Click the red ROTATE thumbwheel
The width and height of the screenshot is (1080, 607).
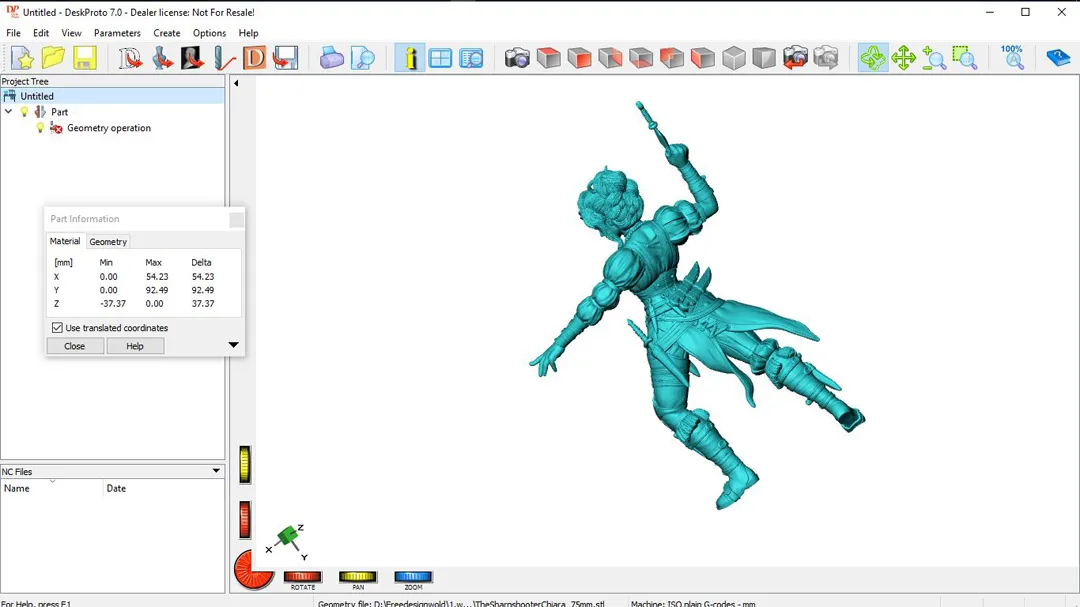(302, 577)
